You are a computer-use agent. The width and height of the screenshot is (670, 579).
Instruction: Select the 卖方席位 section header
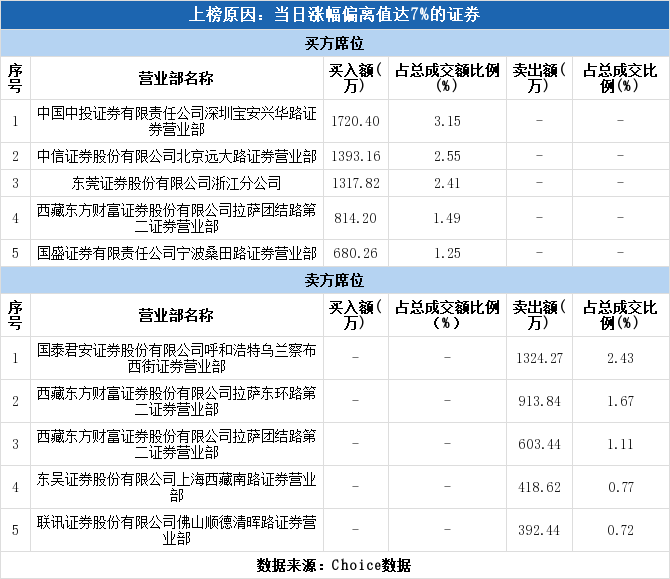click(334, 280)
